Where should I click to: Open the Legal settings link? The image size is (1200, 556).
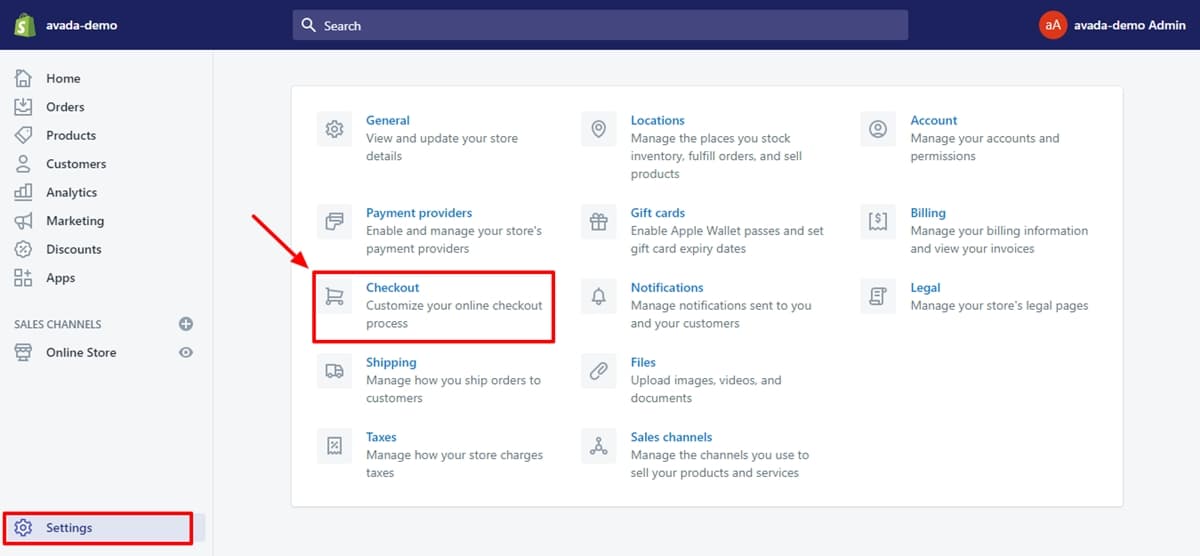point(925,288)
